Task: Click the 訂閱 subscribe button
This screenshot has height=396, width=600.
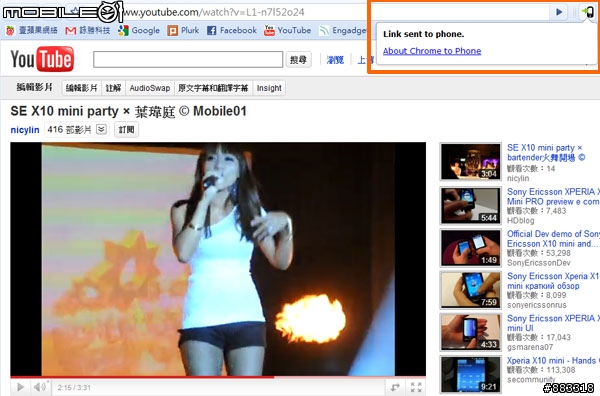Action: (126, 130)
